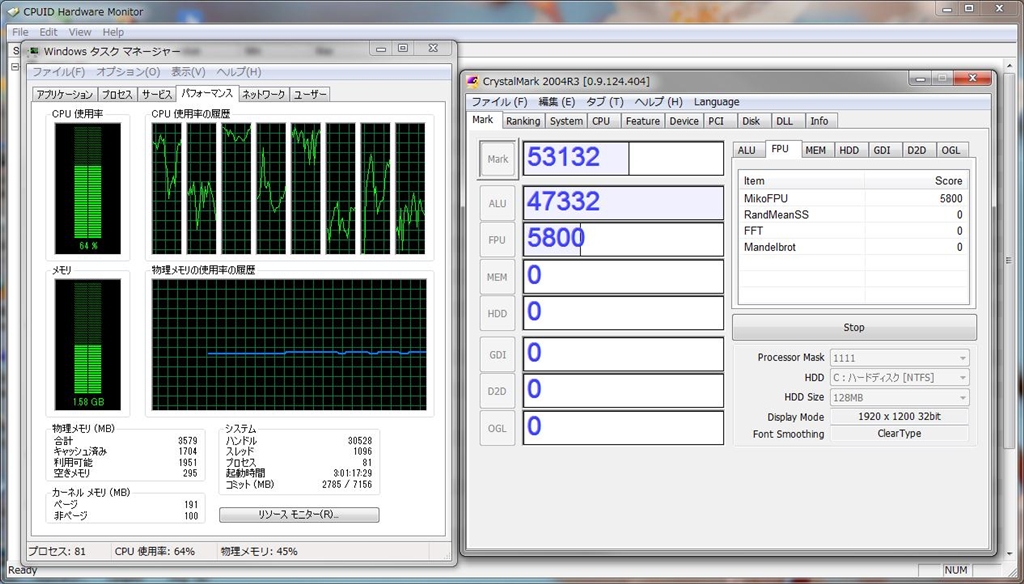Open the オプション(O) menu in Task Manager
The image size is (1024, 584).
(x=128, y=72)
